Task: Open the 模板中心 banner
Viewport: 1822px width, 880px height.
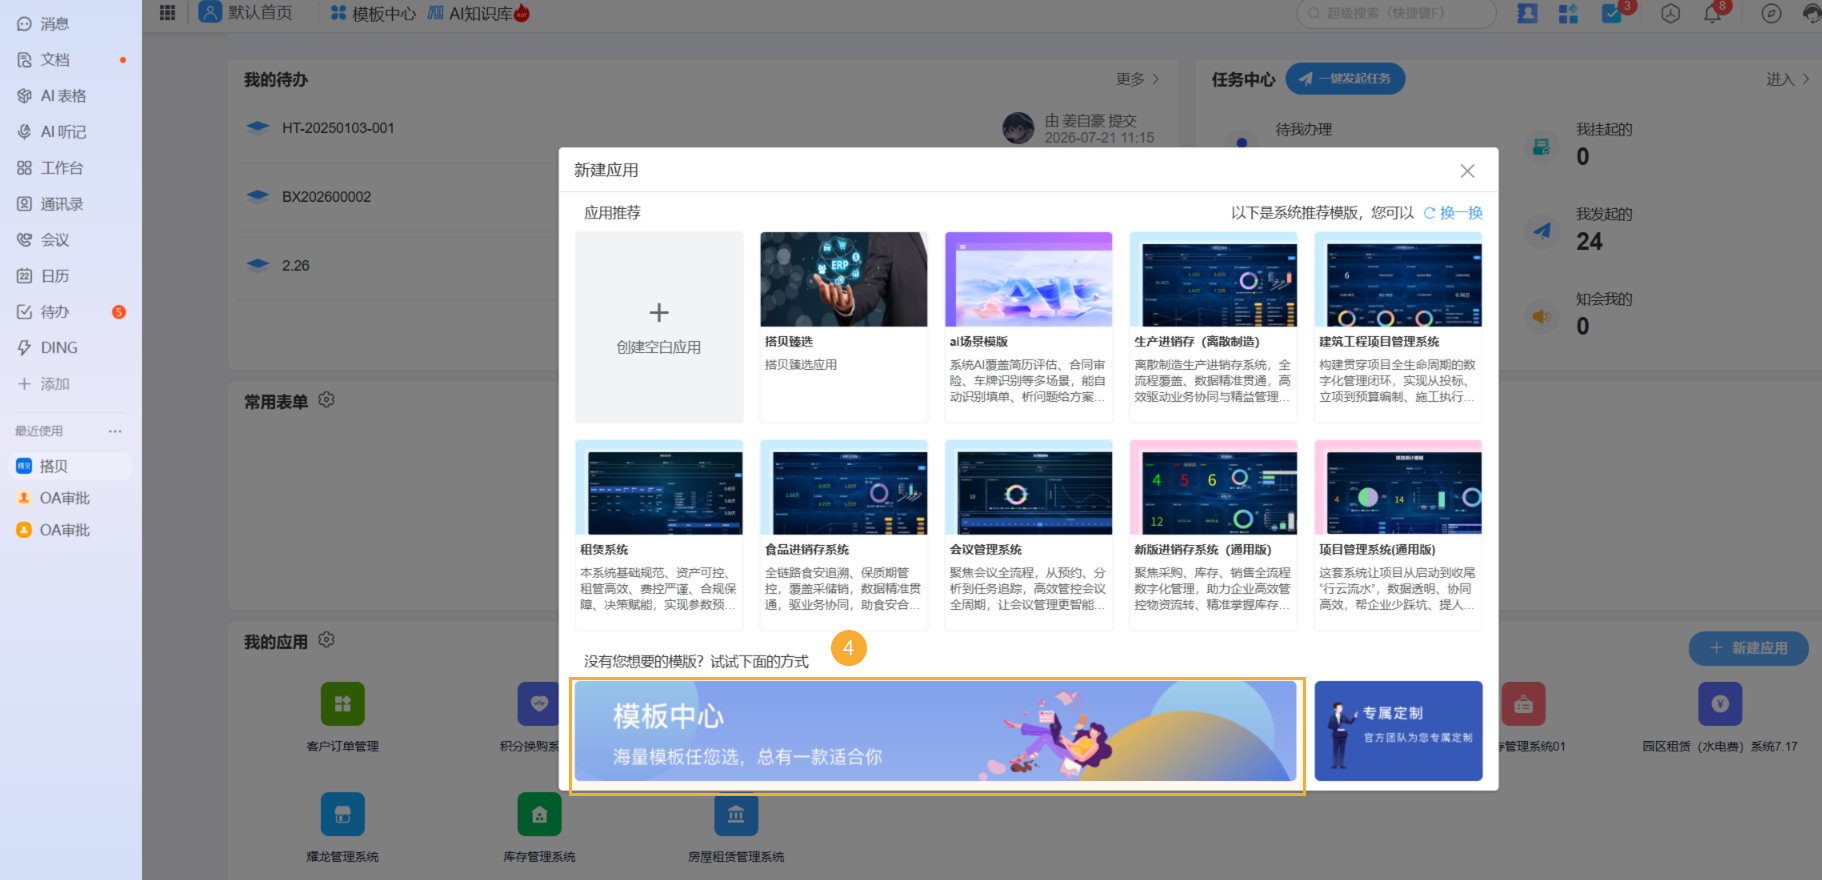Action: pyautogui.click(x=936, y=731)
